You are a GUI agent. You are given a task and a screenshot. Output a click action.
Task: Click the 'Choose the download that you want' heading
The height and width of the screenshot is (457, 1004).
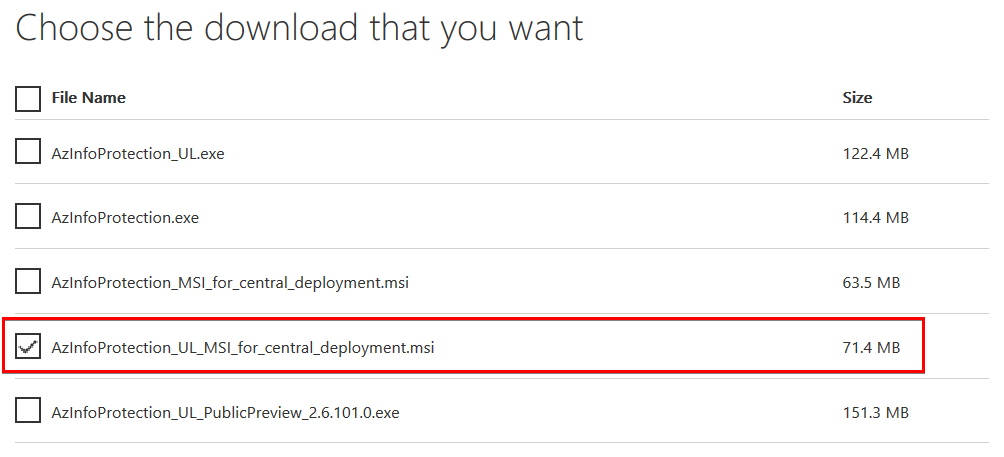pos(299,28)
